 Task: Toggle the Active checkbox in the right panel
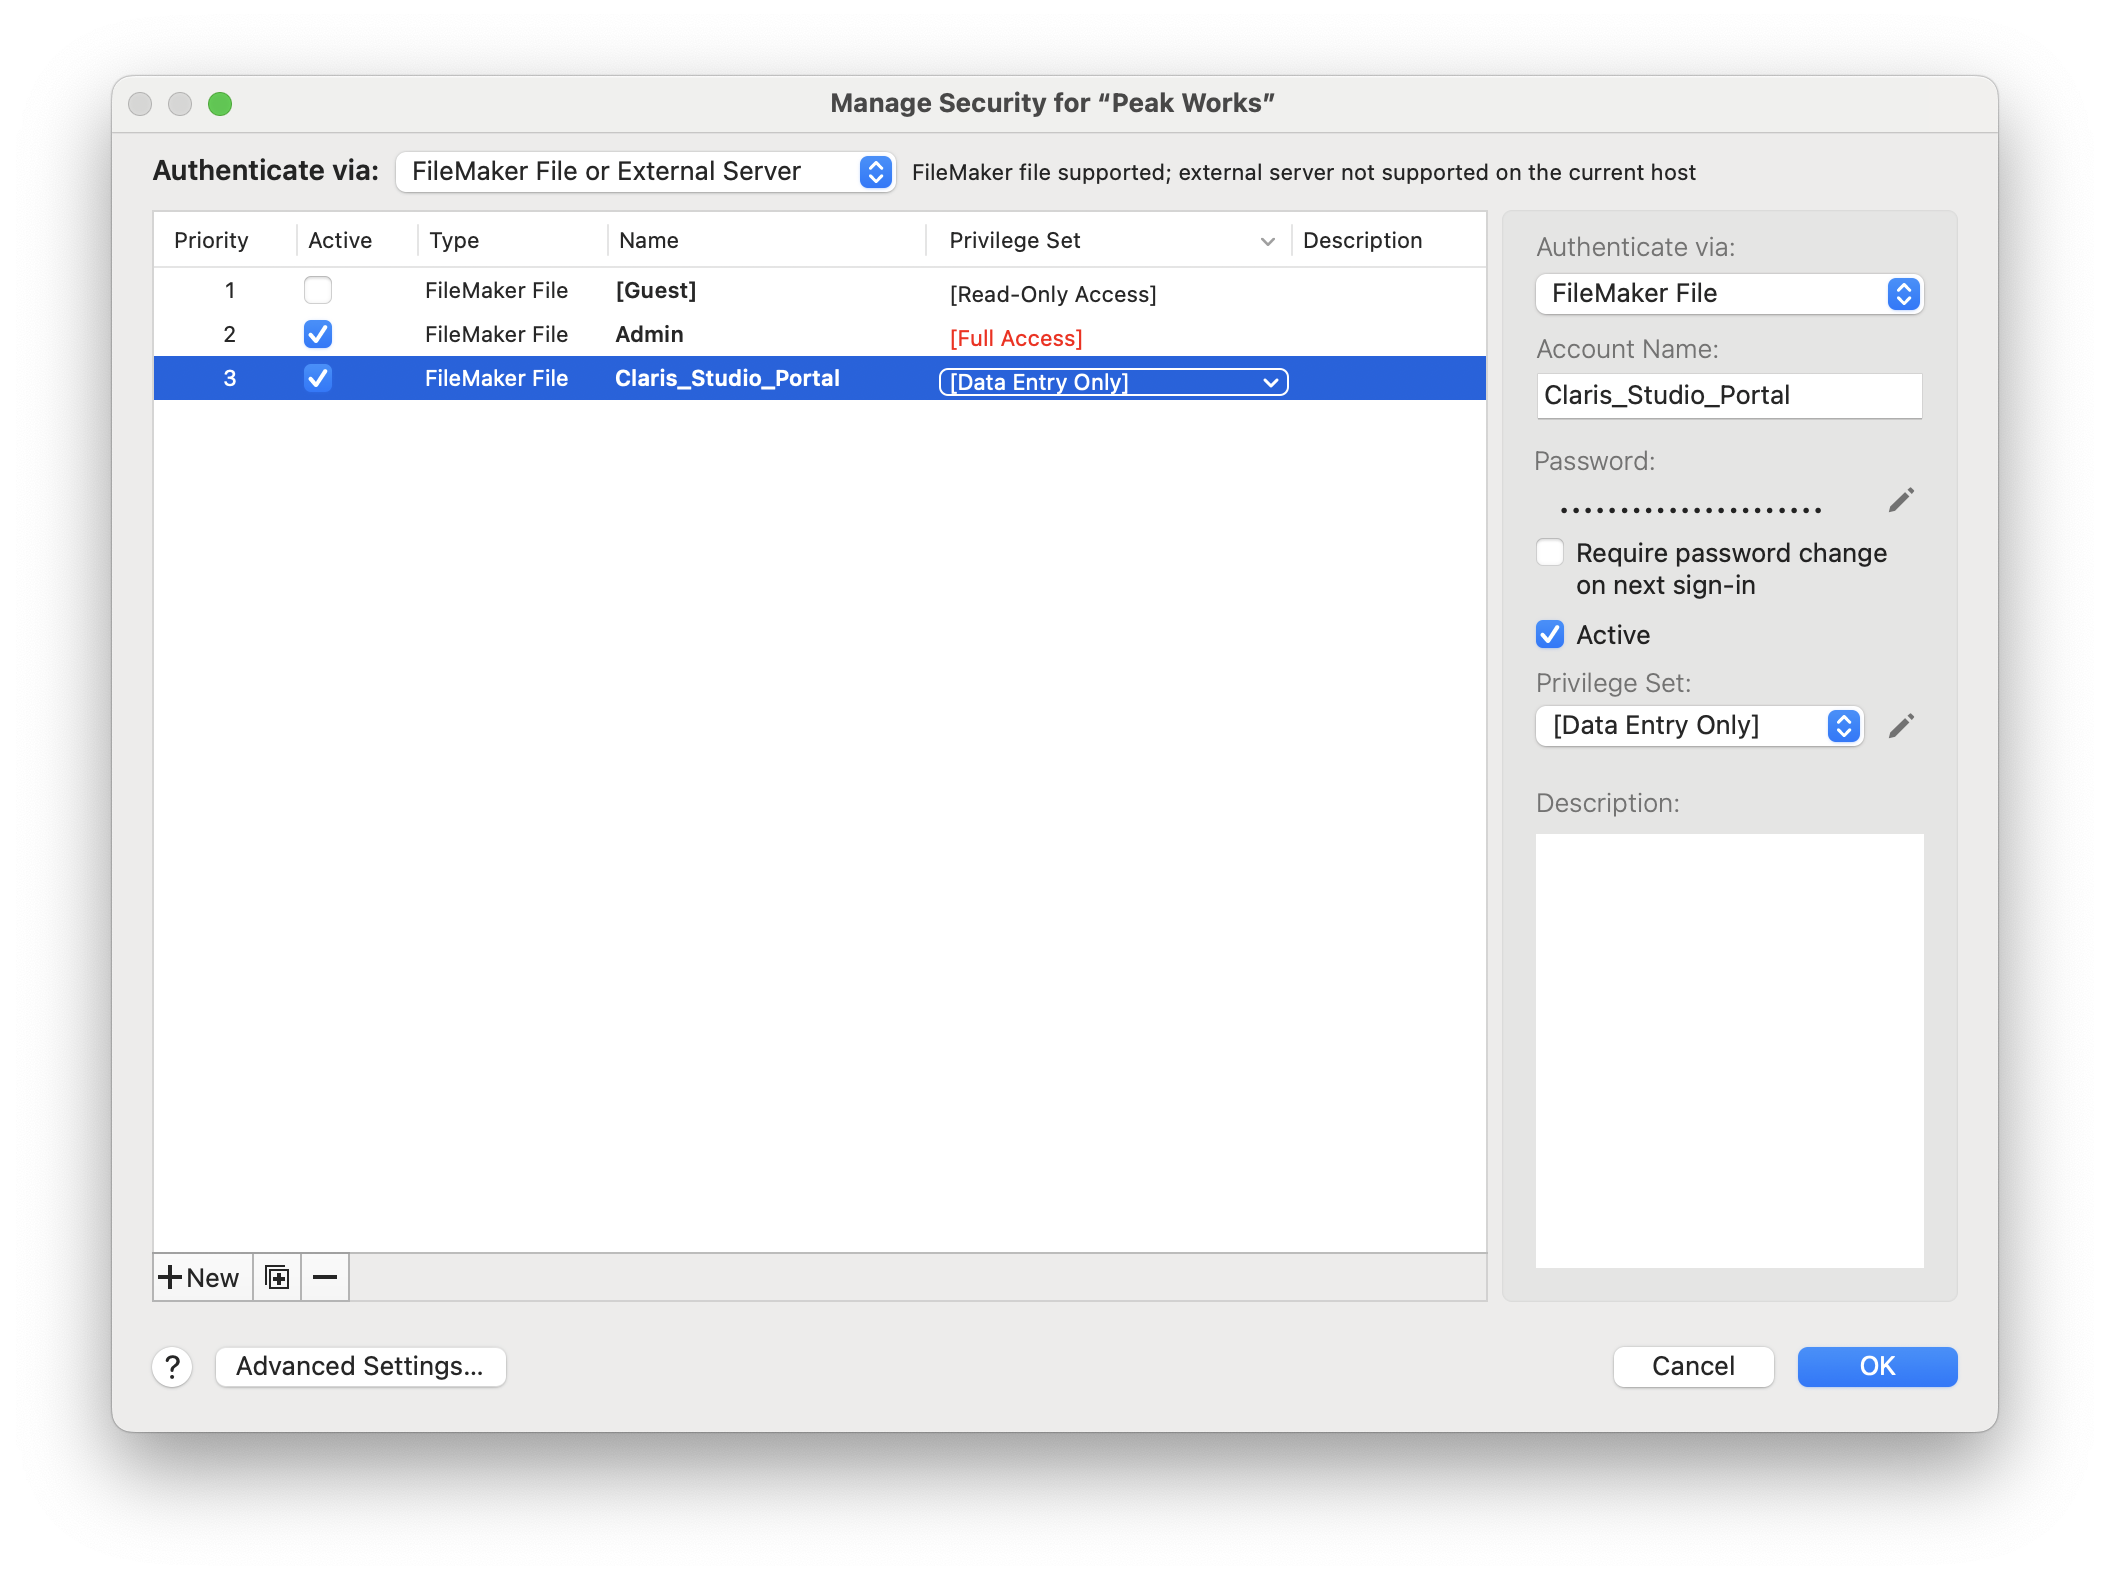tap(1550, 634)
